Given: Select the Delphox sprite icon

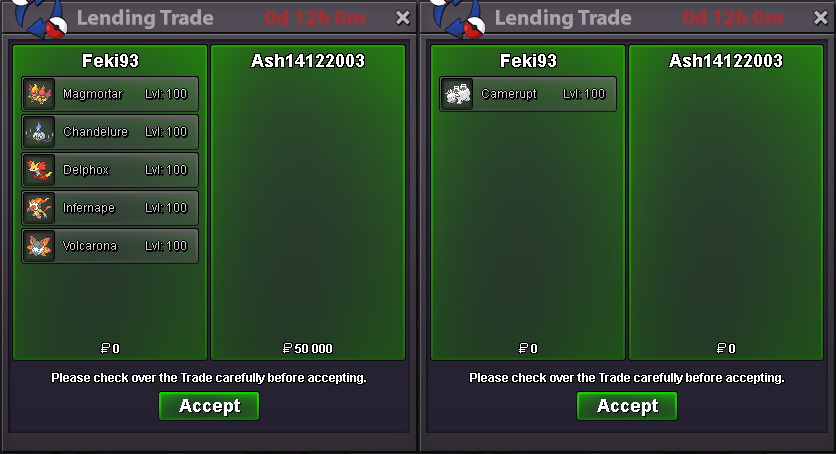Looking at the screenshot, I should tap(39, 170).
